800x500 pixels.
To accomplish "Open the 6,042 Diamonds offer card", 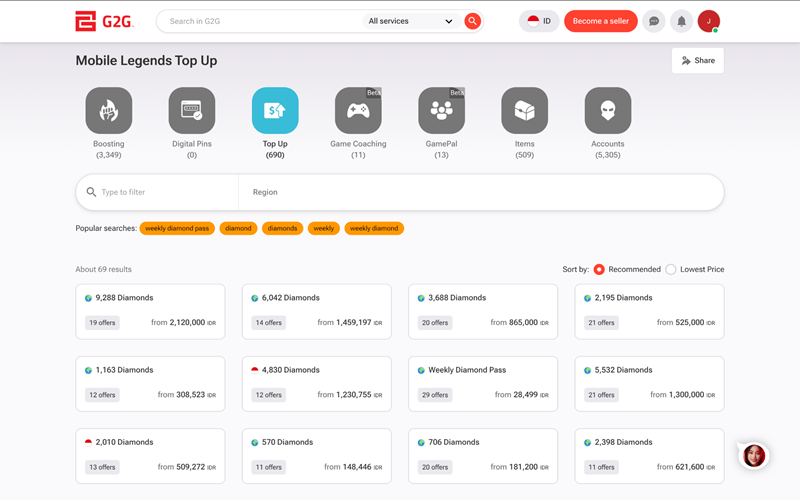I will [x=316, y=312].
